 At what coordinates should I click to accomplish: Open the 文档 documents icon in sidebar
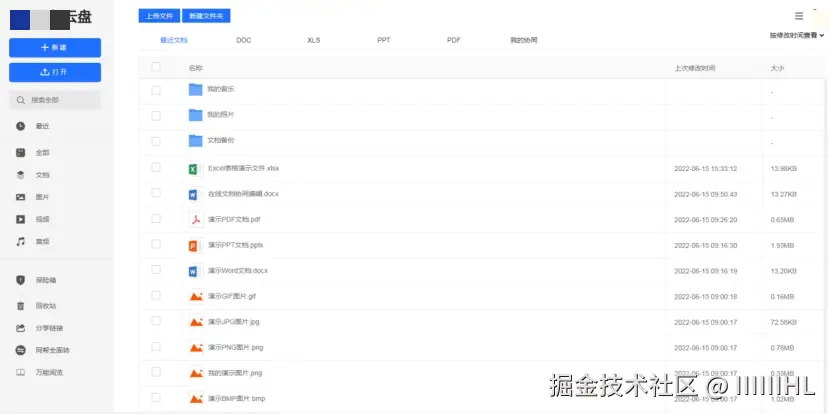(21, 175)
